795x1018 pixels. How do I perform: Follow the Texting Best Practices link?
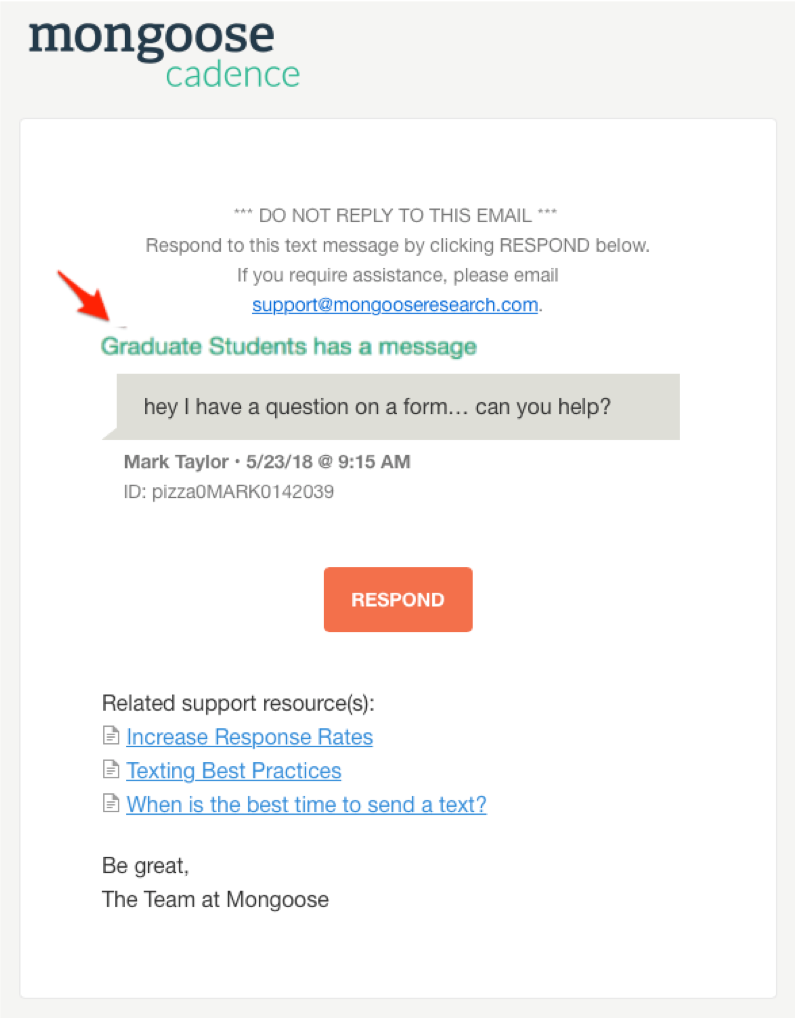point(233,771)
